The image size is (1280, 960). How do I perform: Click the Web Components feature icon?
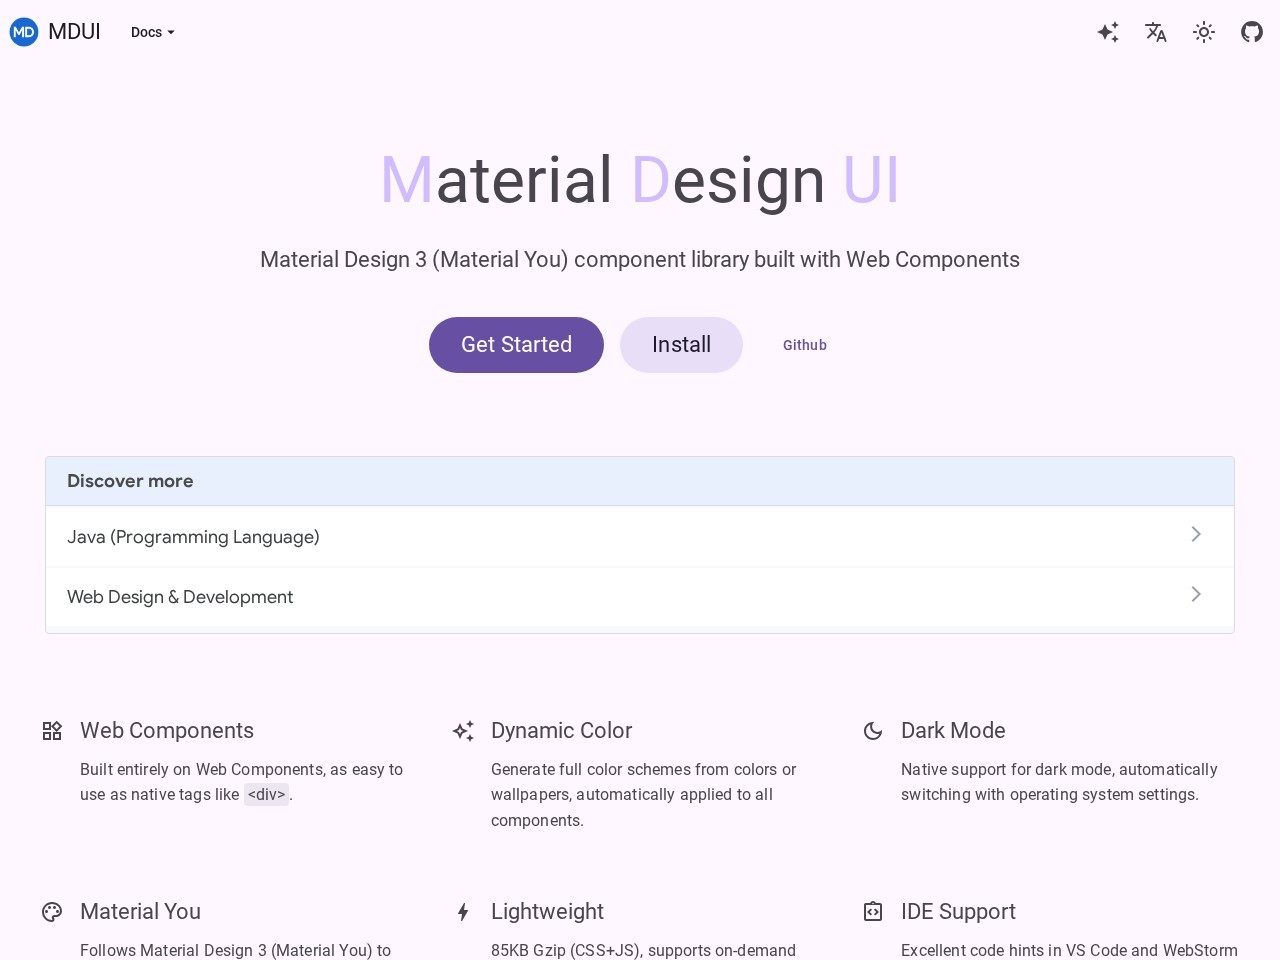coord(52,731)
